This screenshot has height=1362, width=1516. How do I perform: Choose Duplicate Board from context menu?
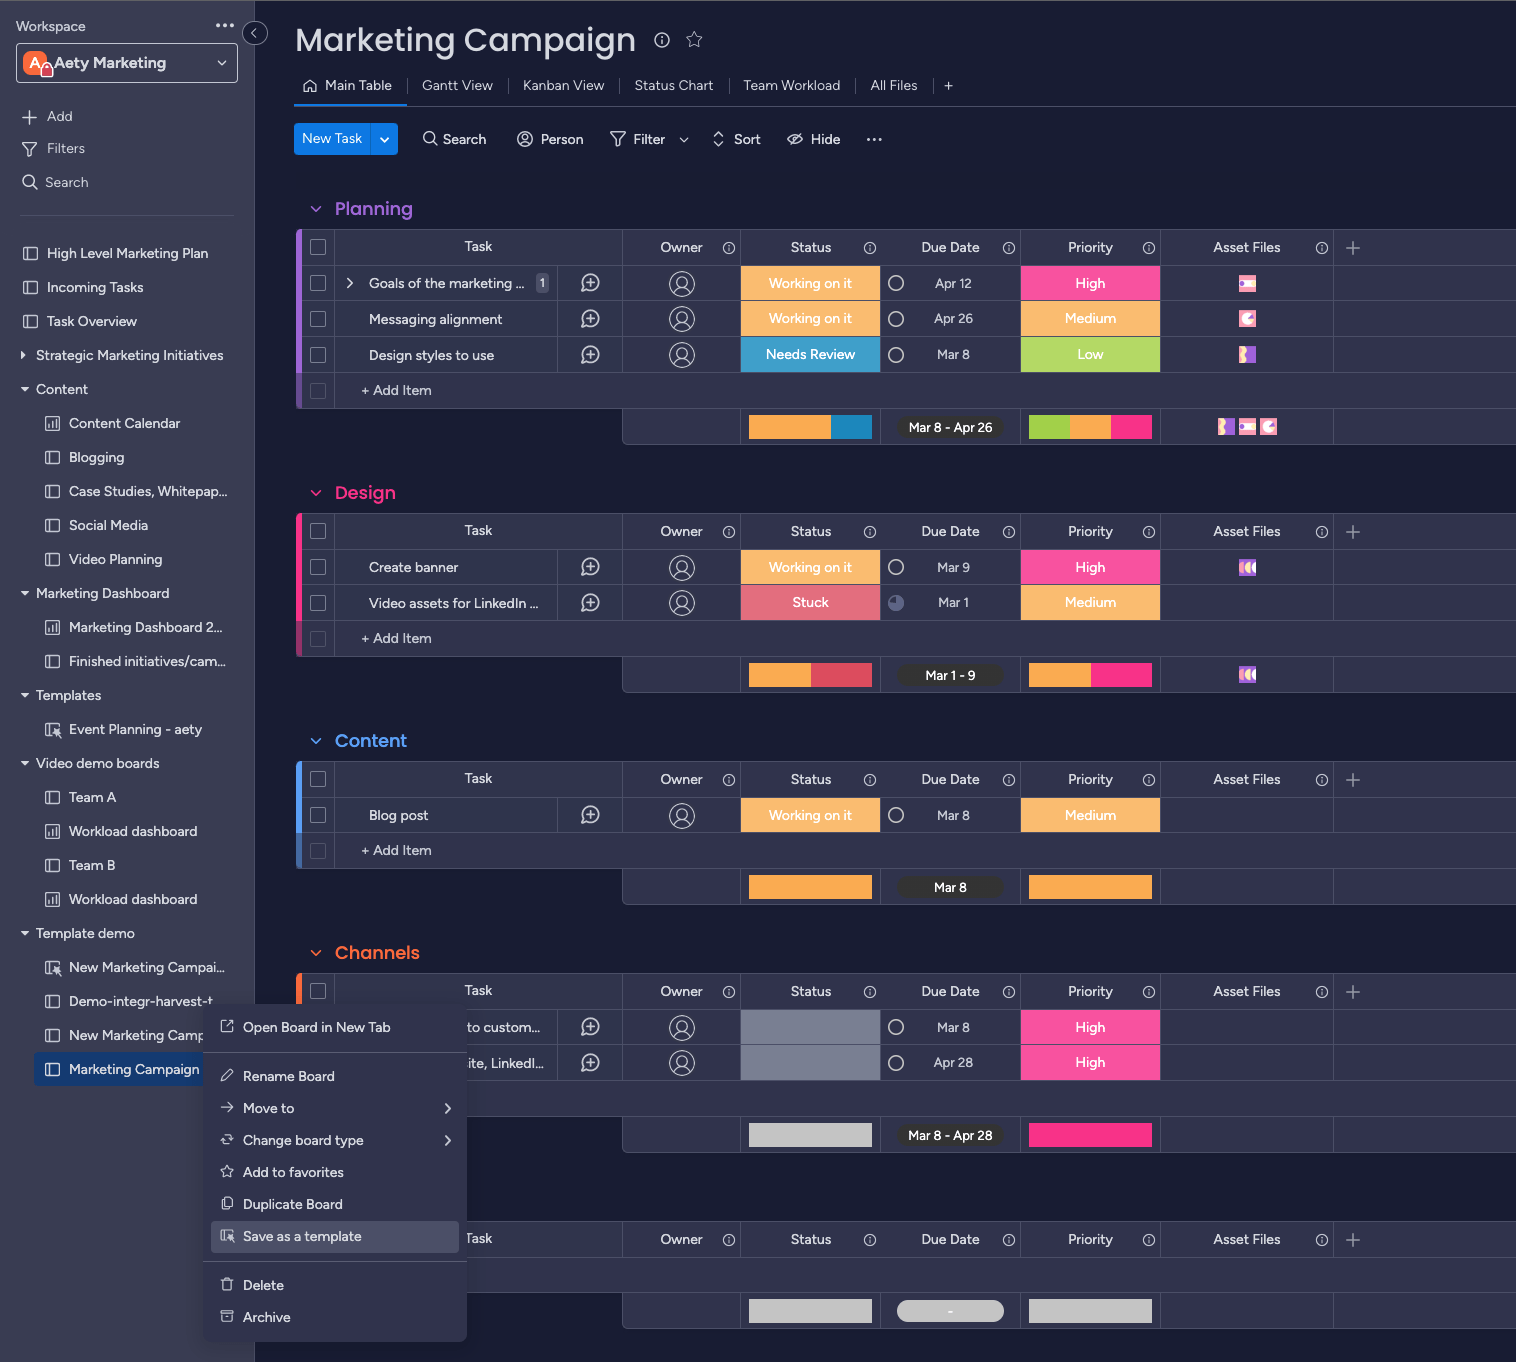pos(335,1205)
